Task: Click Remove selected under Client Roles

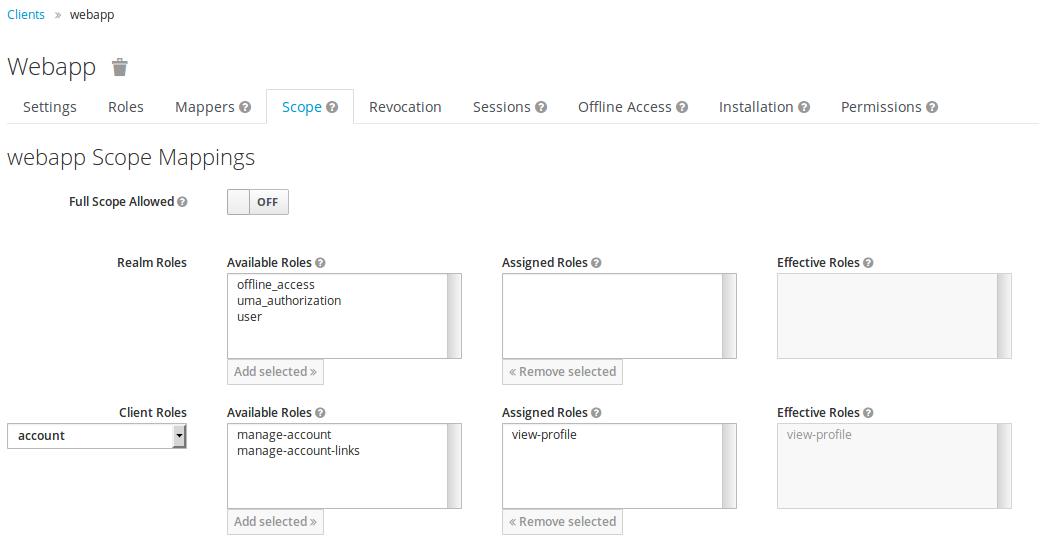Action: tap(562, 521)
